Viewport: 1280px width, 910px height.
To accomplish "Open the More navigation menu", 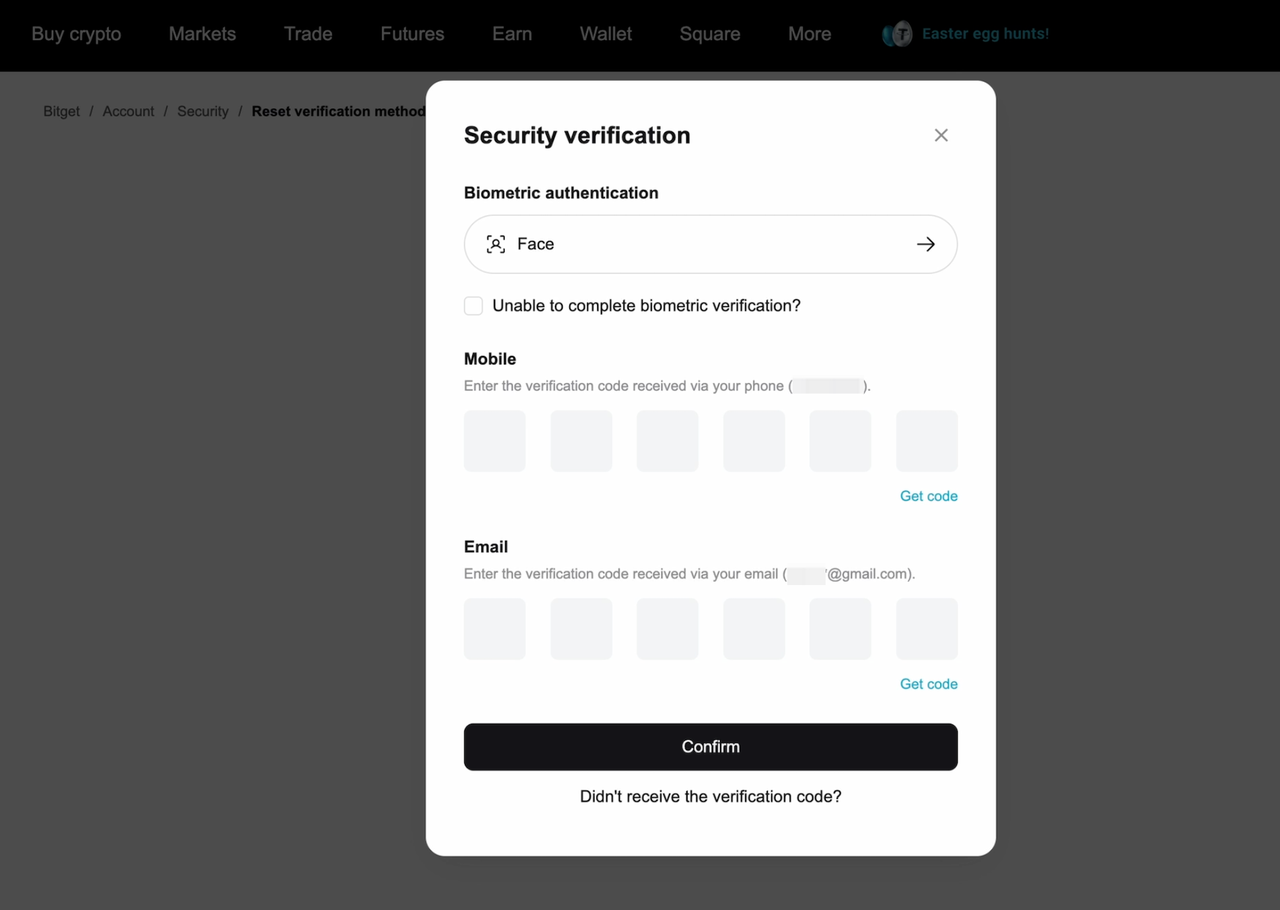I will tap(809, 33).
